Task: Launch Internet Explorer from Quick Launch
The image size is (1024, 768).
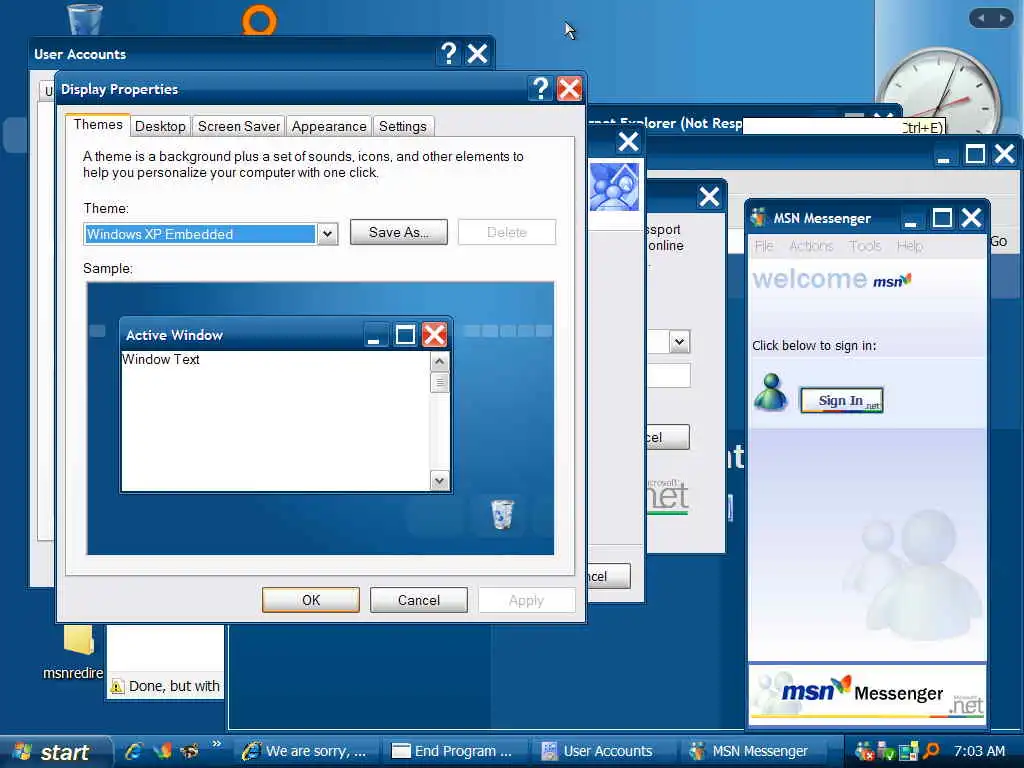Action: pos(134,751)
